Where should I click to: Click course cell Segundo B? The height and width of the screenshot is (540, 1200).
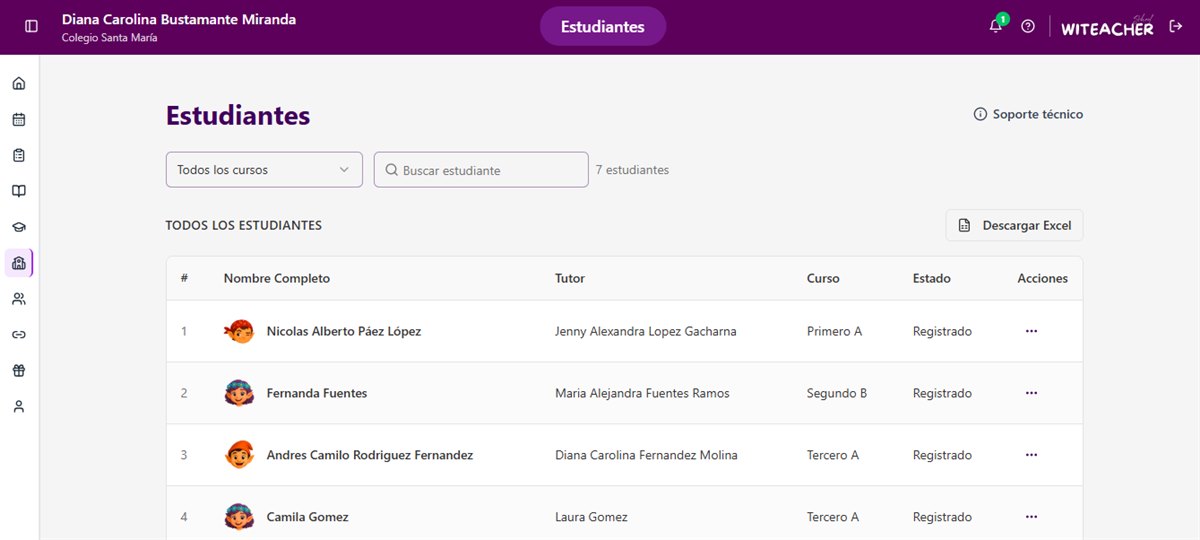point(837,393)
